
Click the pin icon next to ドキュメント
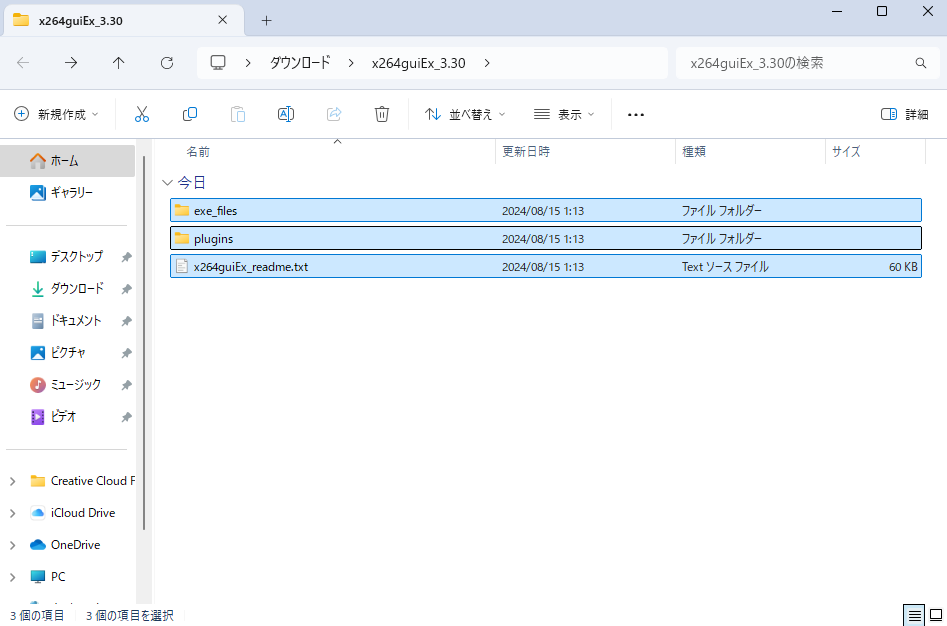pyautogui.click(x=126, y=321)
